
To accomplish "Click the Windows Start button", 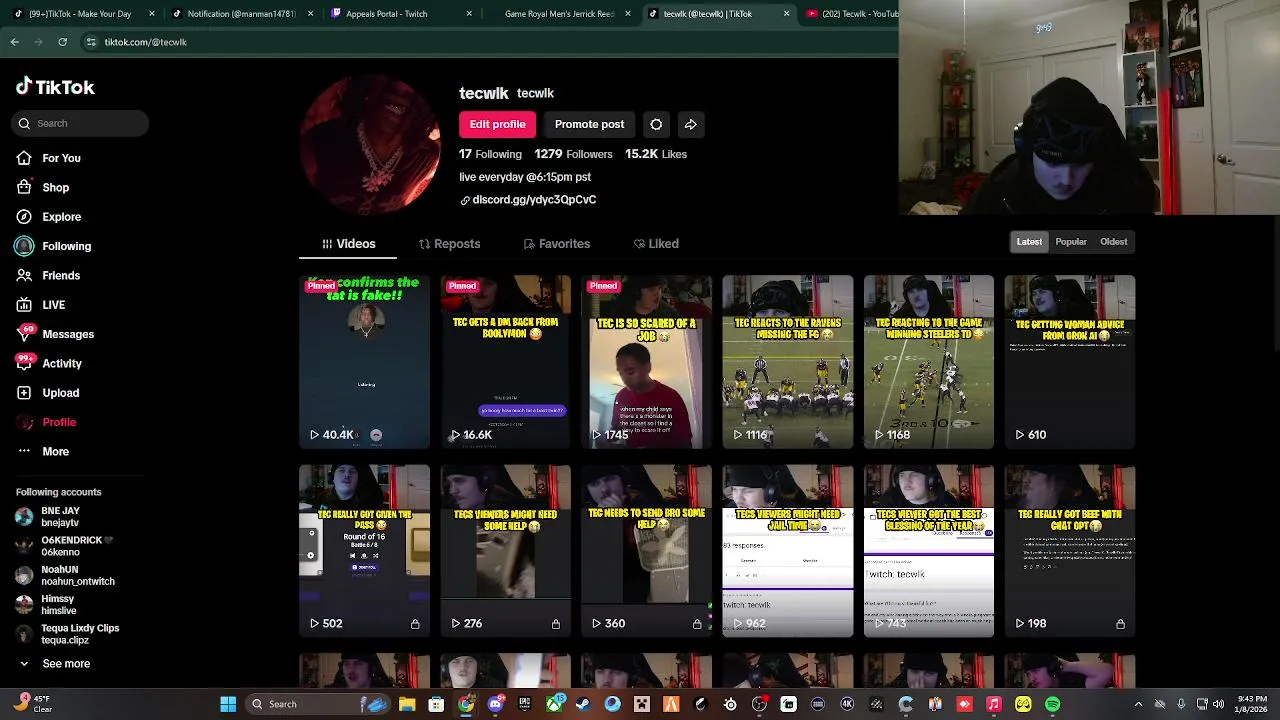I will pyautogui.click(x=228, y=704).
